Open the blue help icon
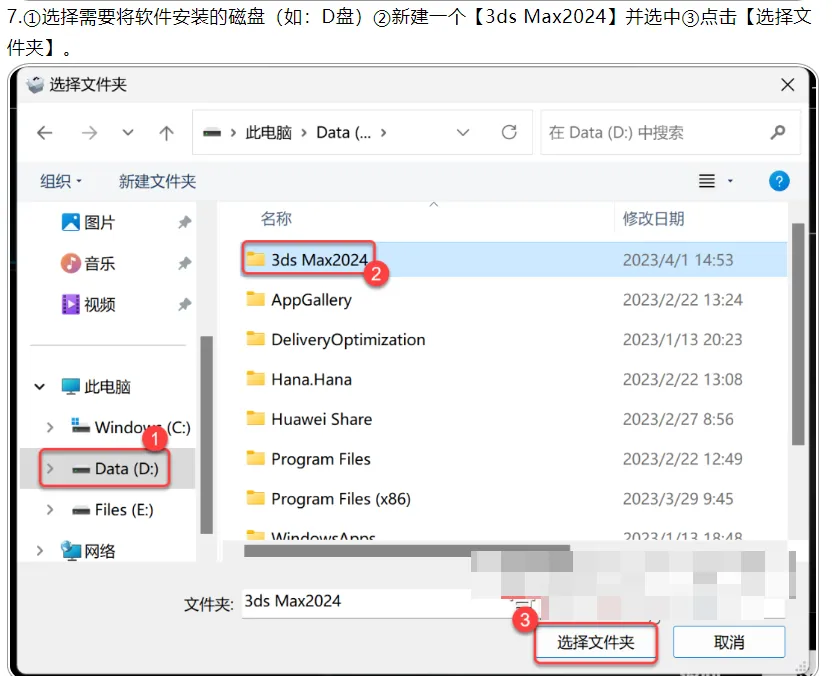Viewport: 832px width, 676px height. [x=779, y=181]
